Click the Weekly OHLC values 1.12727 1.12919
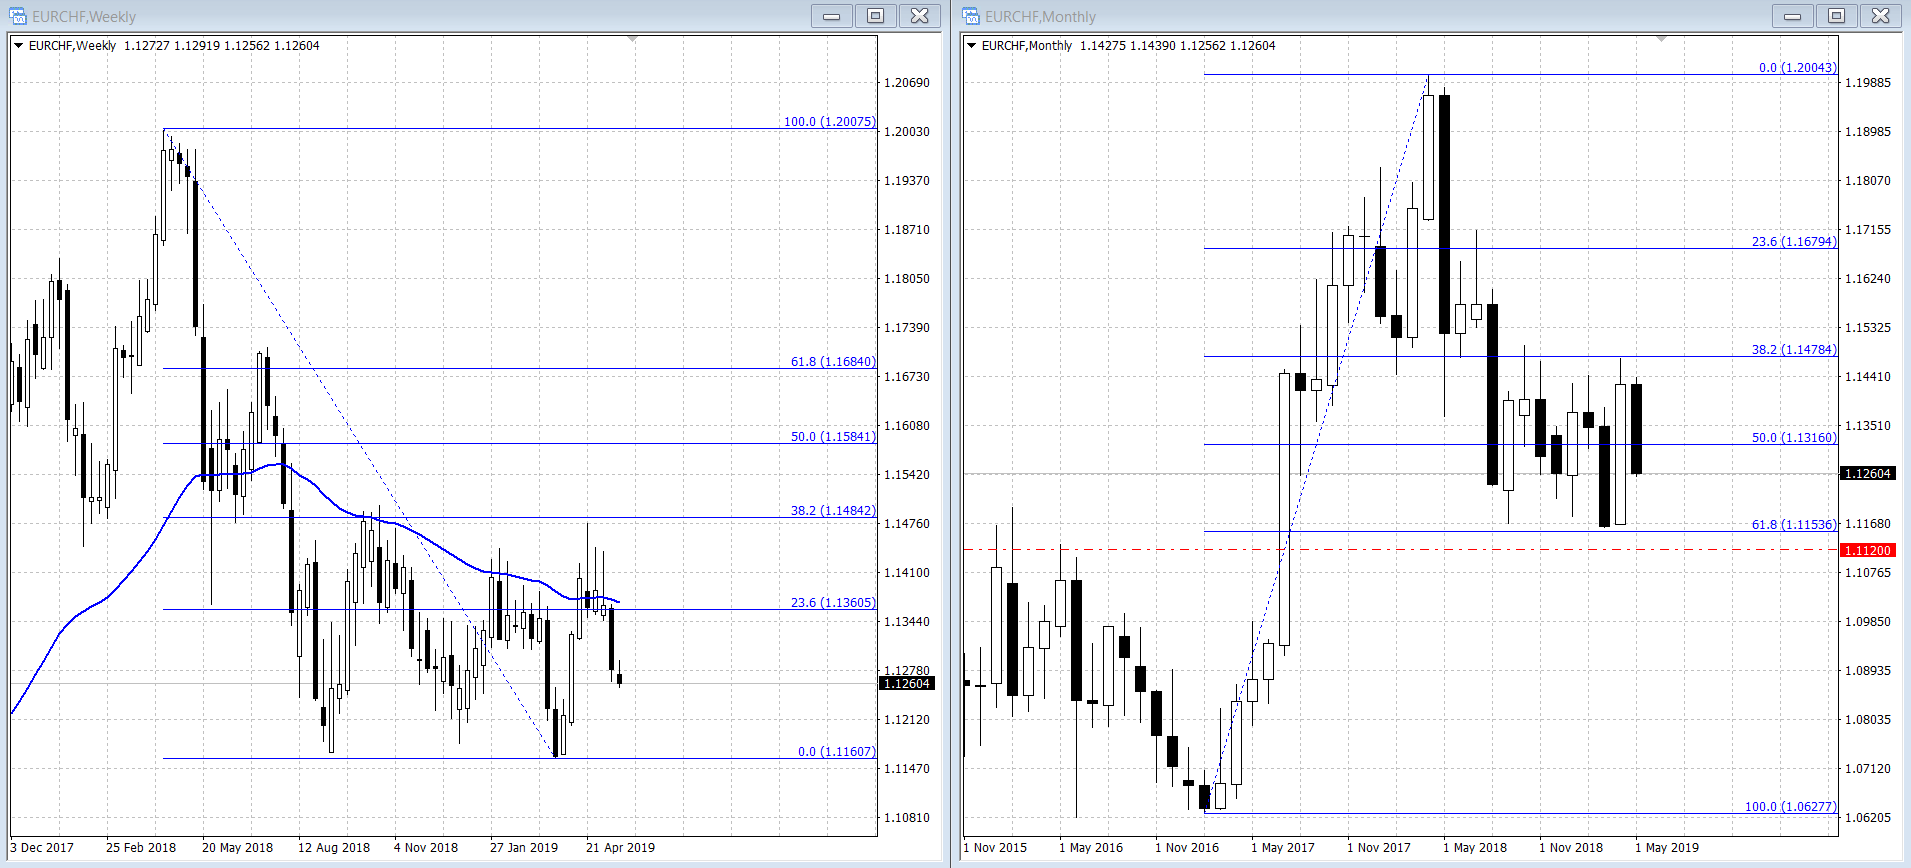Screen dimensions: 1911x868 (172, 45)
